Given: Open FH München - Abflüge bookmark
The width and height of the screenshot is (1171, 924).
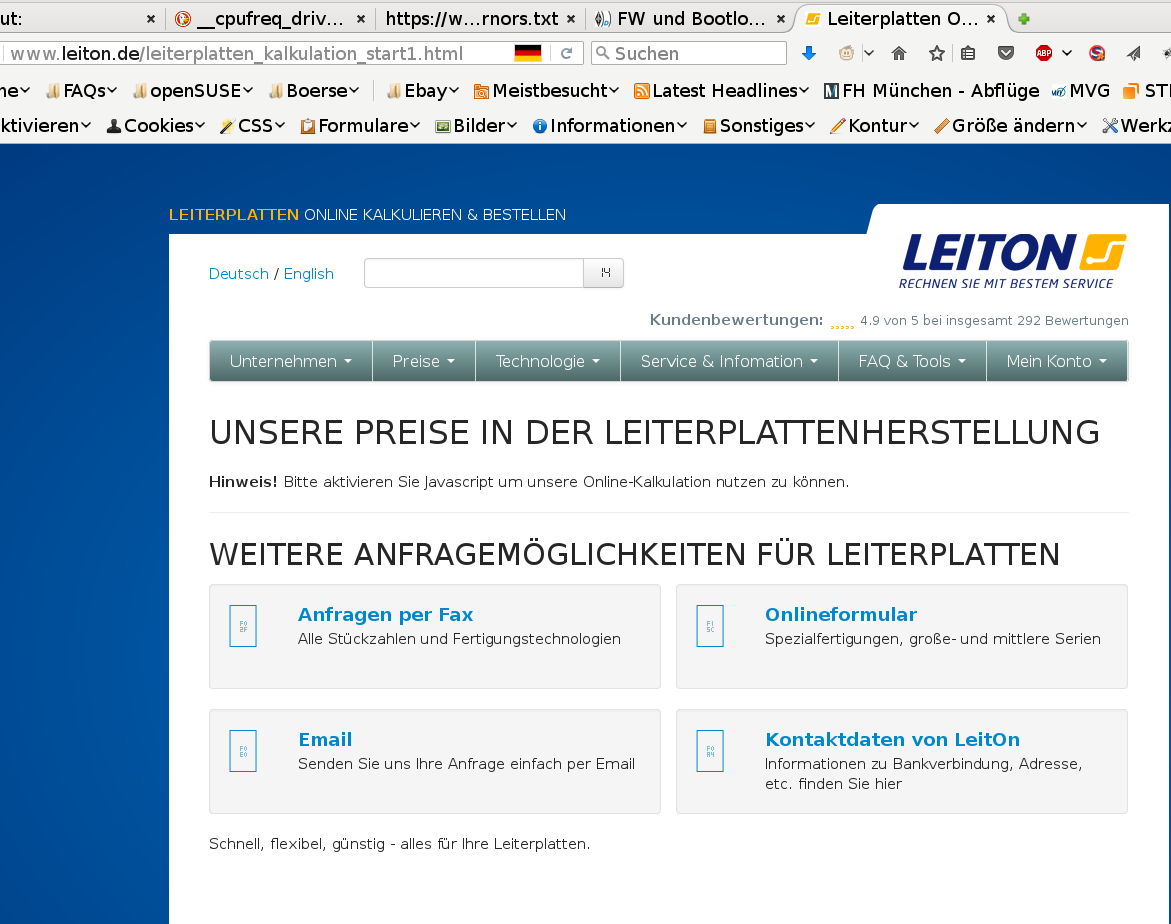Looking at the screenshot, I should click(x=931, y=90).
